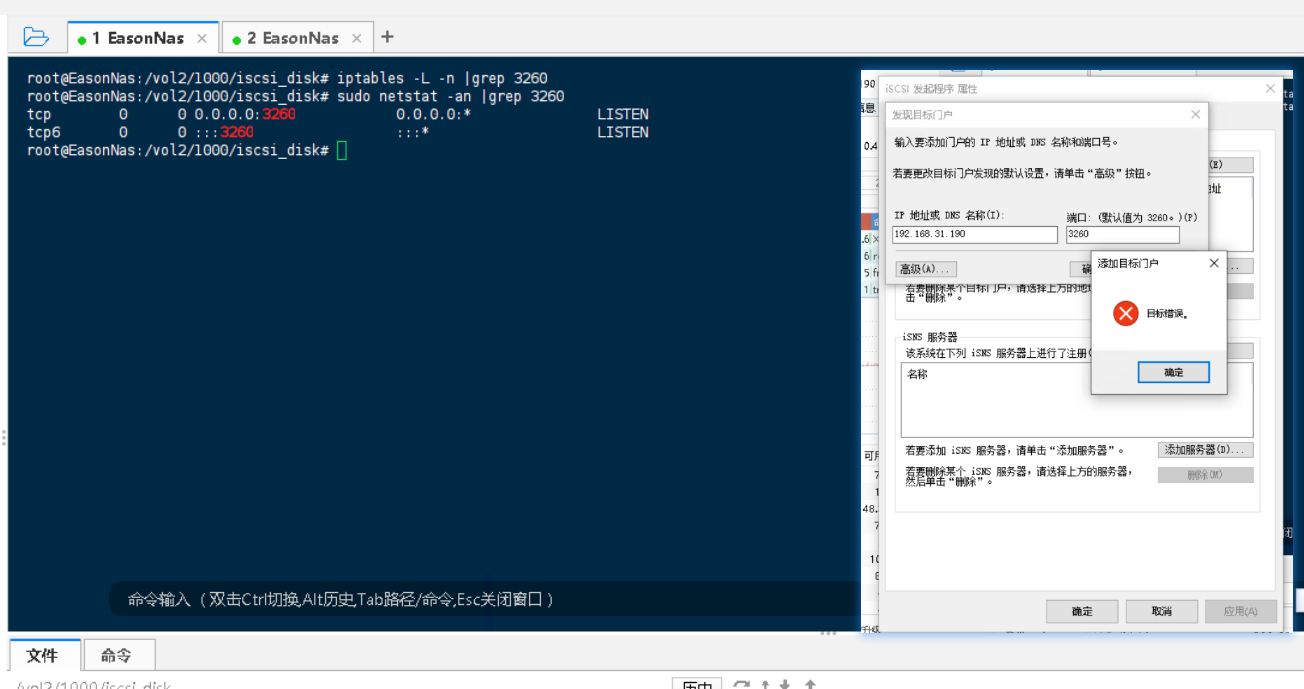Click the refresh icon beside 历史
The image size is (1304, 689).
click(741, 684)
